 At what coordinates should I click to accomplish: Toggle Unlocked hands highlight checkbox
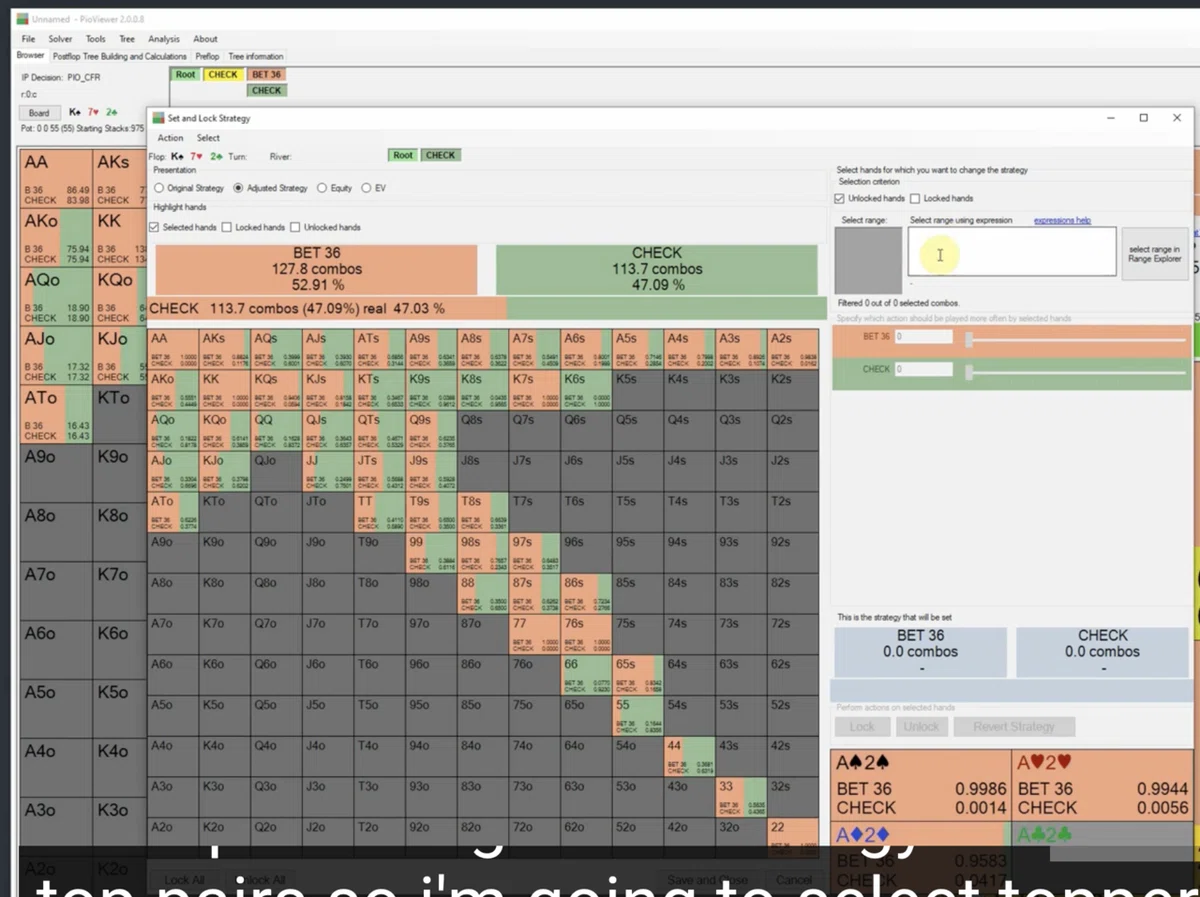coord(295,227)
